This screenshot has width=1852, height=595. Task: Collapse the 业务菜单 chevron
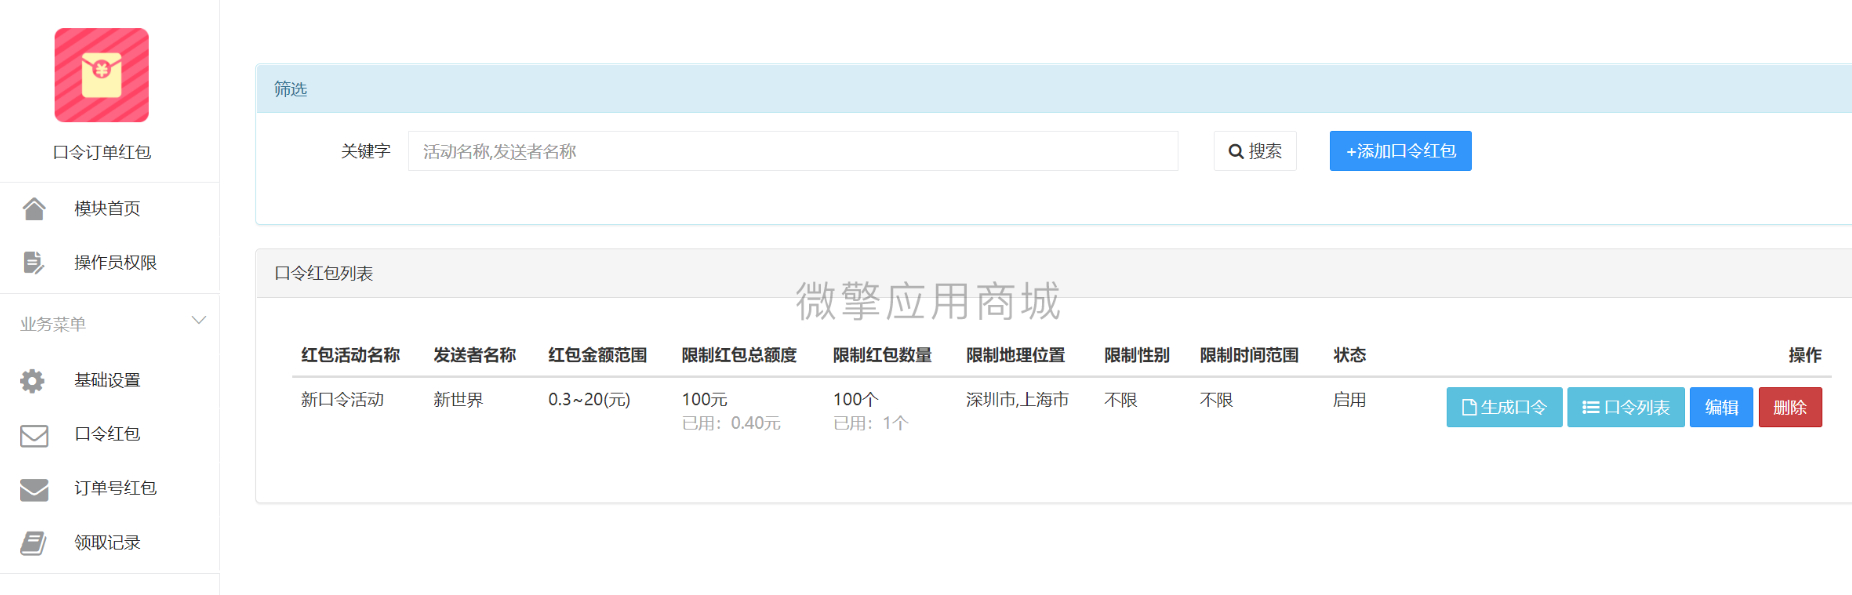click(198, 320)
